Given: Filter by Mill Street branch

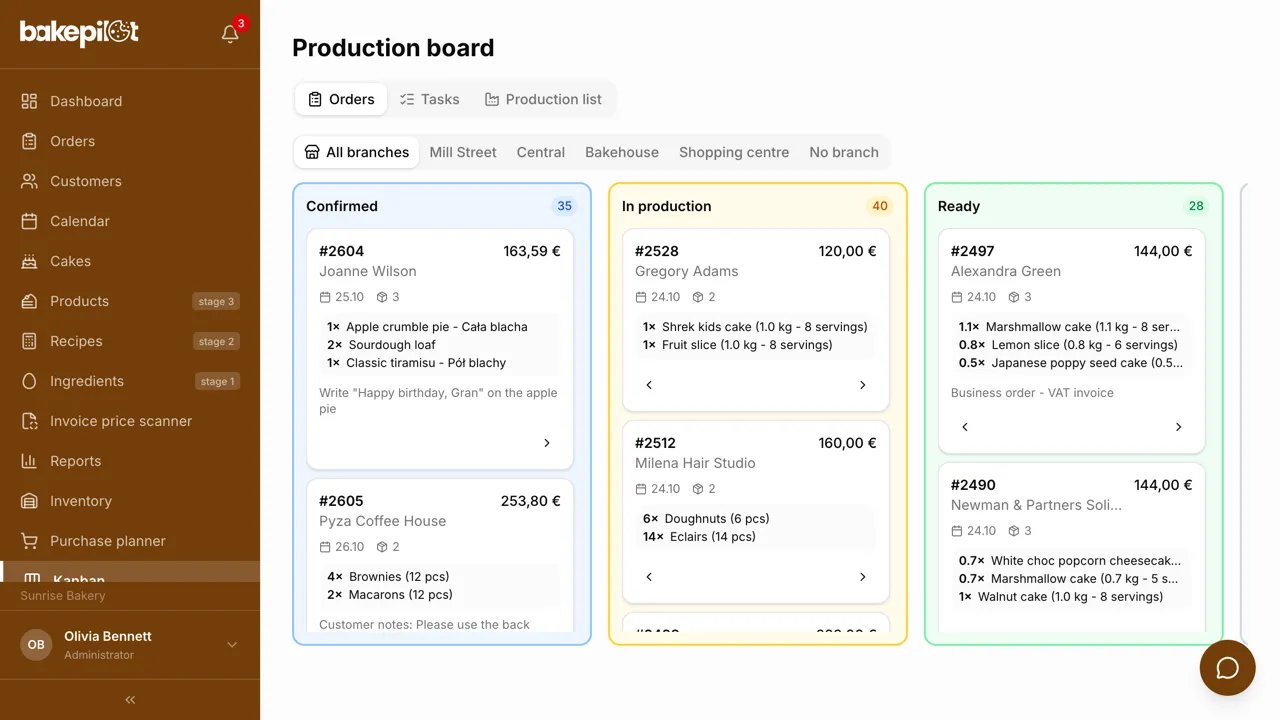Looking at the screenshot, I should (463, 152).
